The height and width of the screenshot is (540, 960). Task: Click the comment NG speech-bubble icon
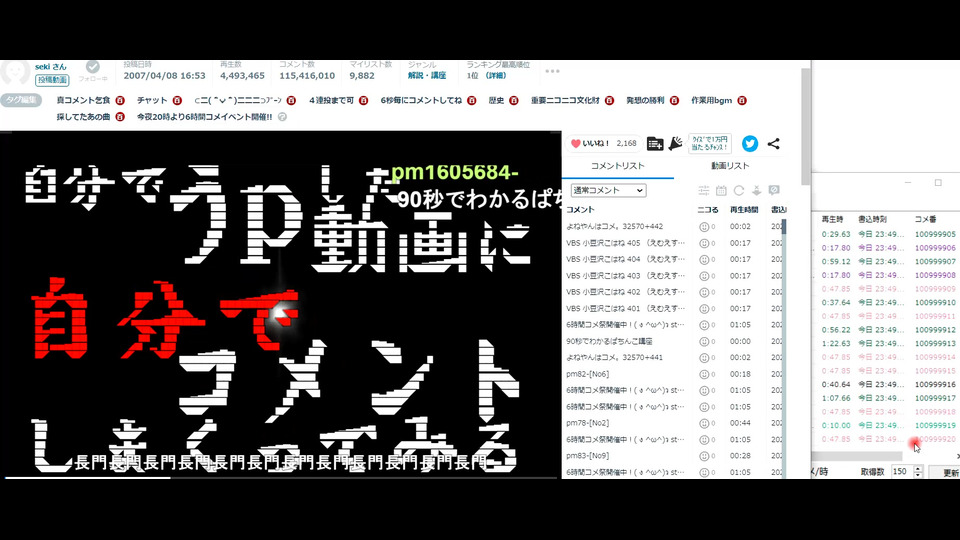coord(774,190)
